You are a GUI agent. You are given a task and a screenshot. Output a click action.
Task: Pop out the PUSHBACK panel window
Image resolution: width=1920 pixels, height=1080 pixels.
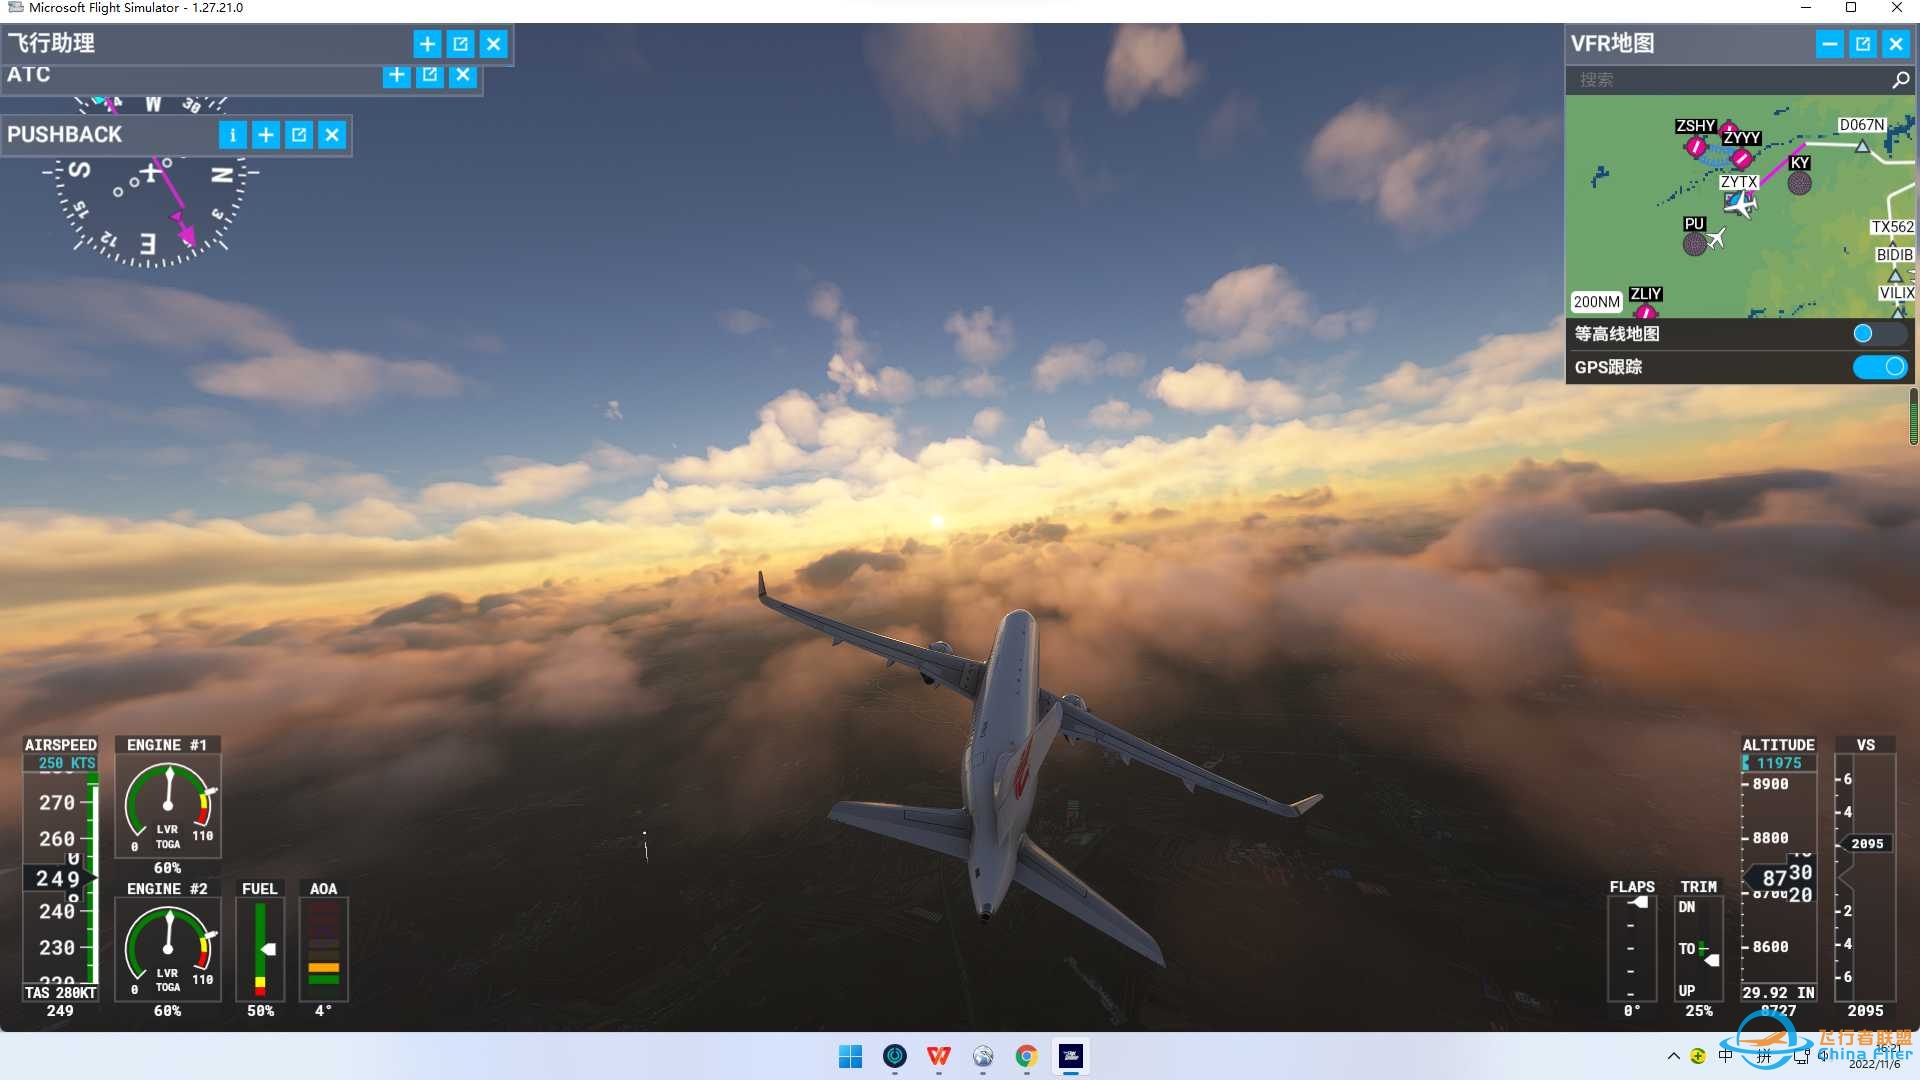299,135
